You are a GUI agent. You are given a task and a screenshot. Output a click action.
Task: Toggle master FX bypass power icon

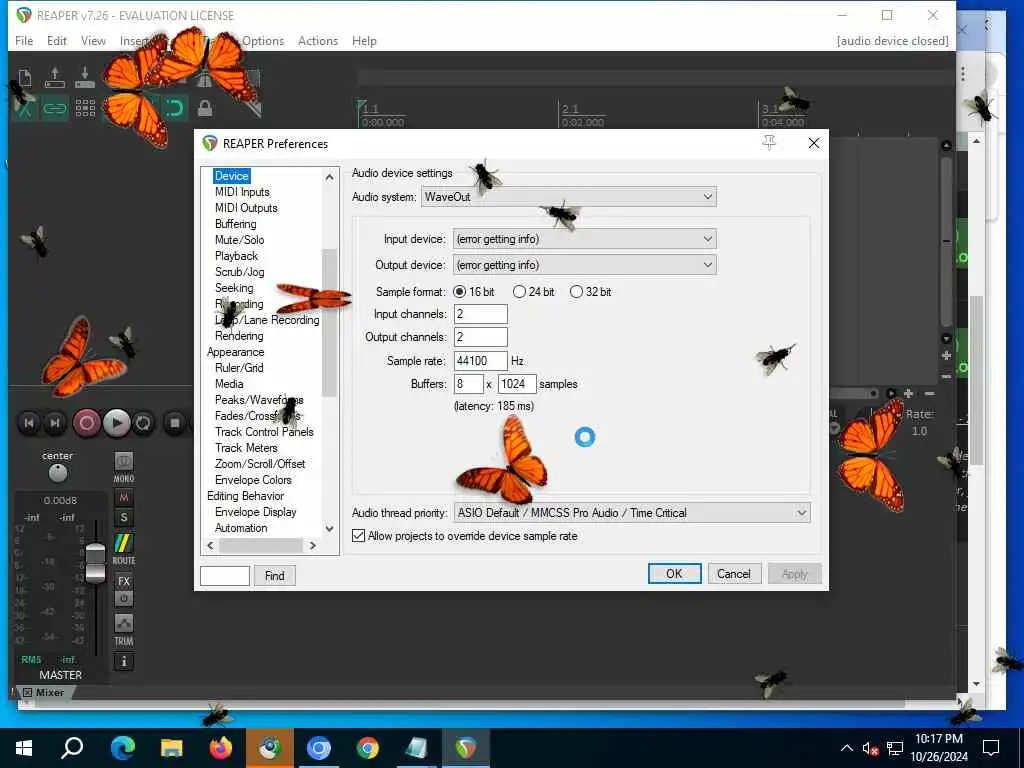pos(123,598)
